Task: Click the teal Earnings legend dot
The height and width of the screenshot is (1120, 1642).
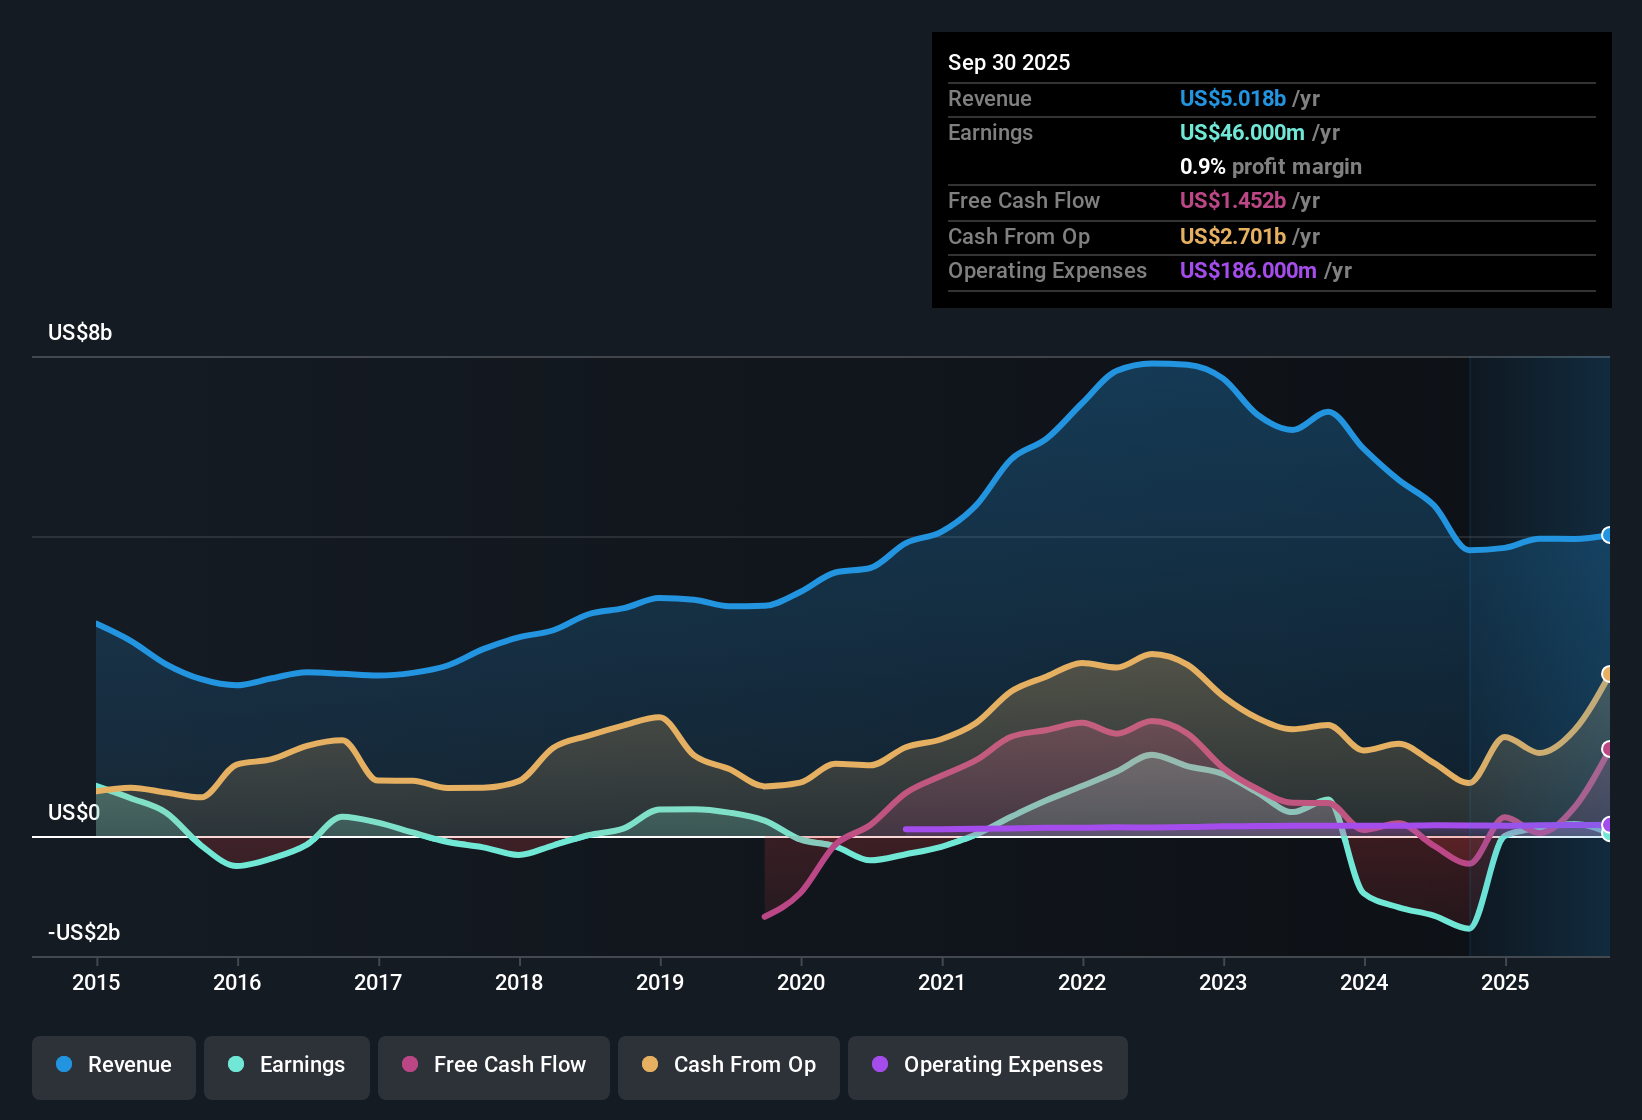Action: (236, 1065)
